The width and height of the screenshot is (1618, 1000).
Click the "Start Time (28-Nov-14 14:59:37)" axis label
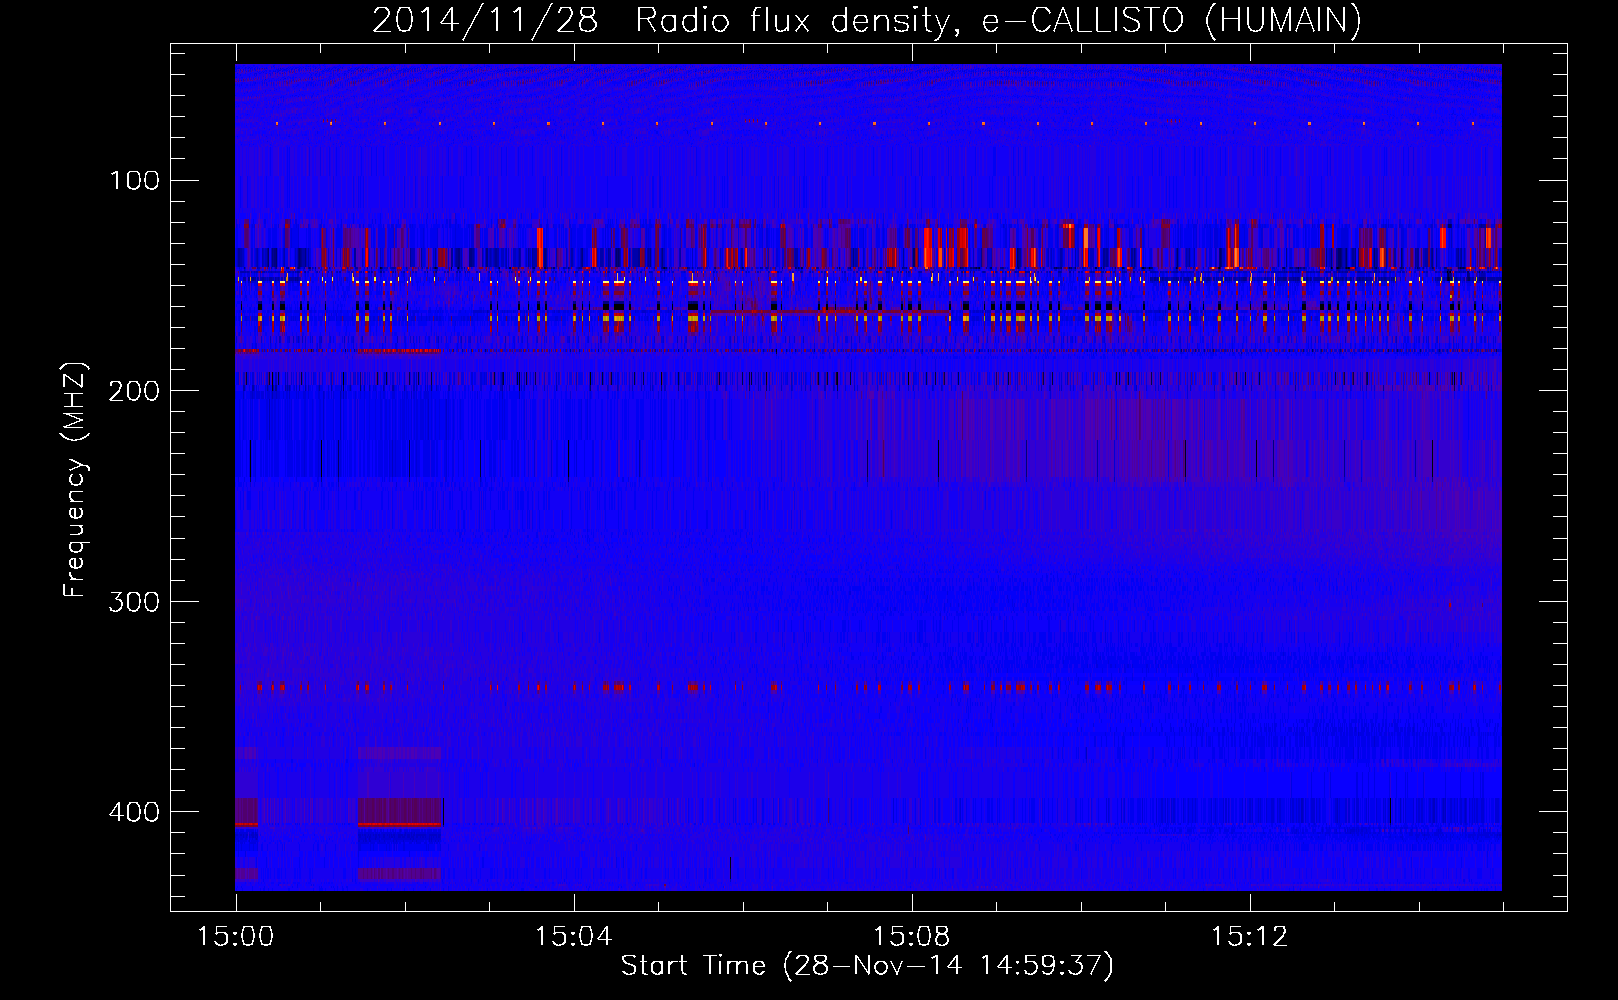pos(867,966)
